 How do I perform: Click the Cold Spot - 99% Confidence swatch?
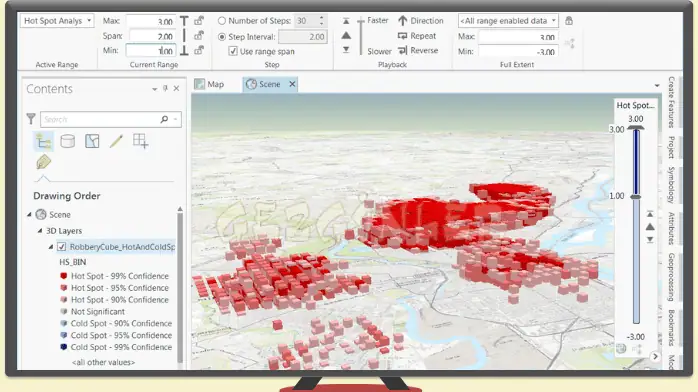(x=64, y=347)
